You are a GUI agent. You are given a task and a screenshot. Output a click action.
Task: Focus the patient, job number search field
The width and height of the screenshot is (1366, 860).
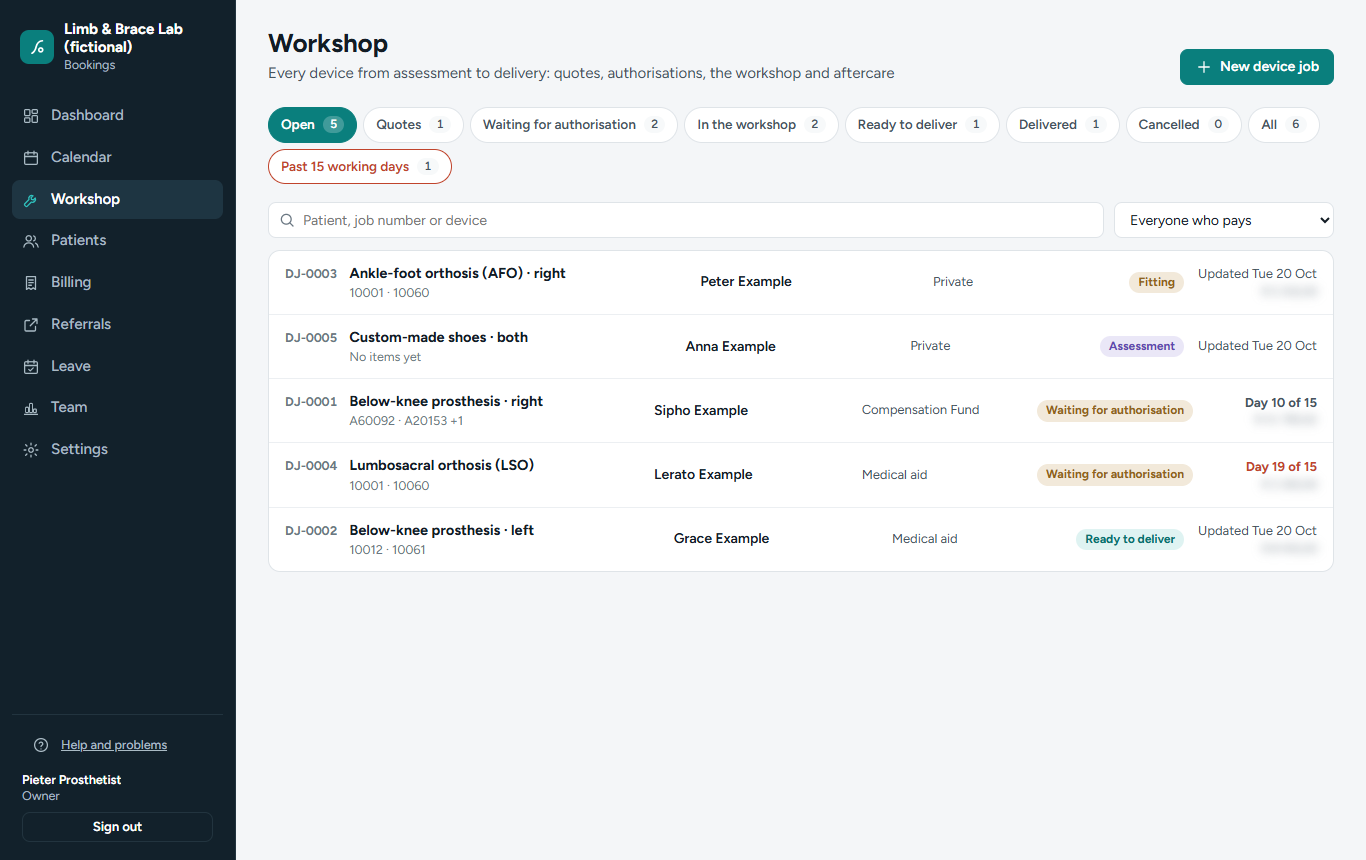686,220
